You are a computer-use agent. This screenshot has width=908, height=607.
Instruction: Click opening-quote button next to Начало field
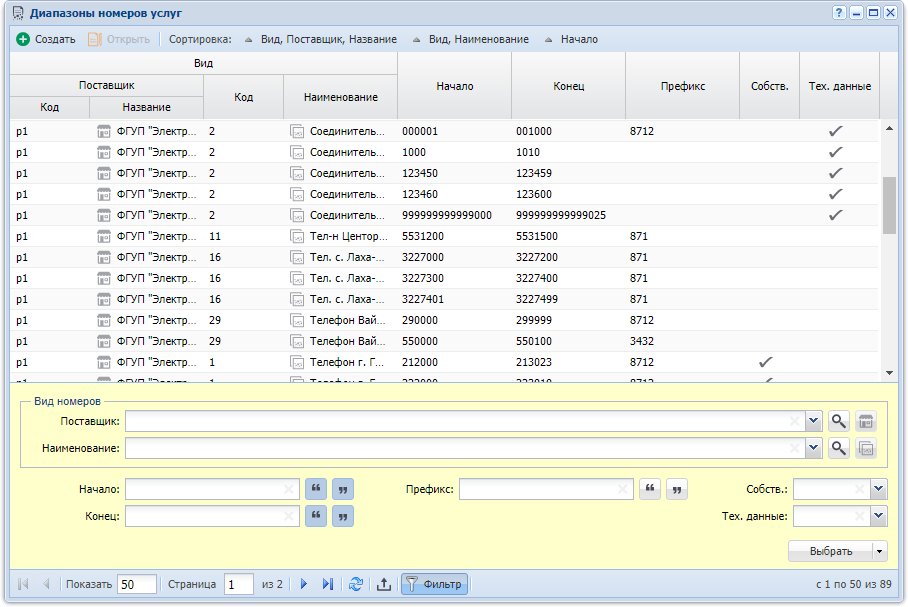[316, 489]
